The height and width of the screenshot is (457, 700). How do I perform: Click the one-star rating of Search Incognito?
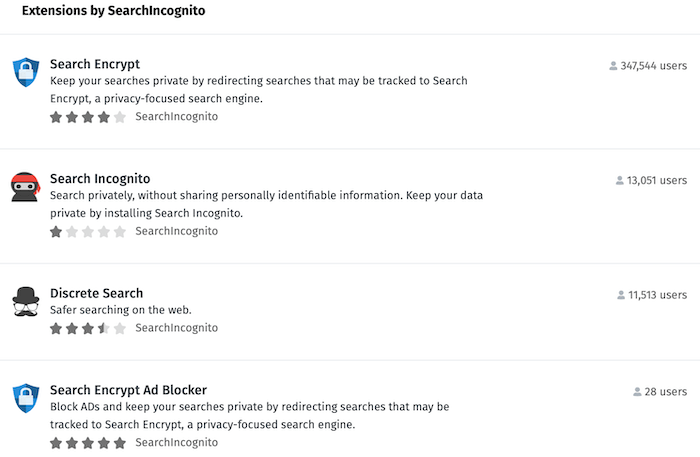click(x=88, y=232)
